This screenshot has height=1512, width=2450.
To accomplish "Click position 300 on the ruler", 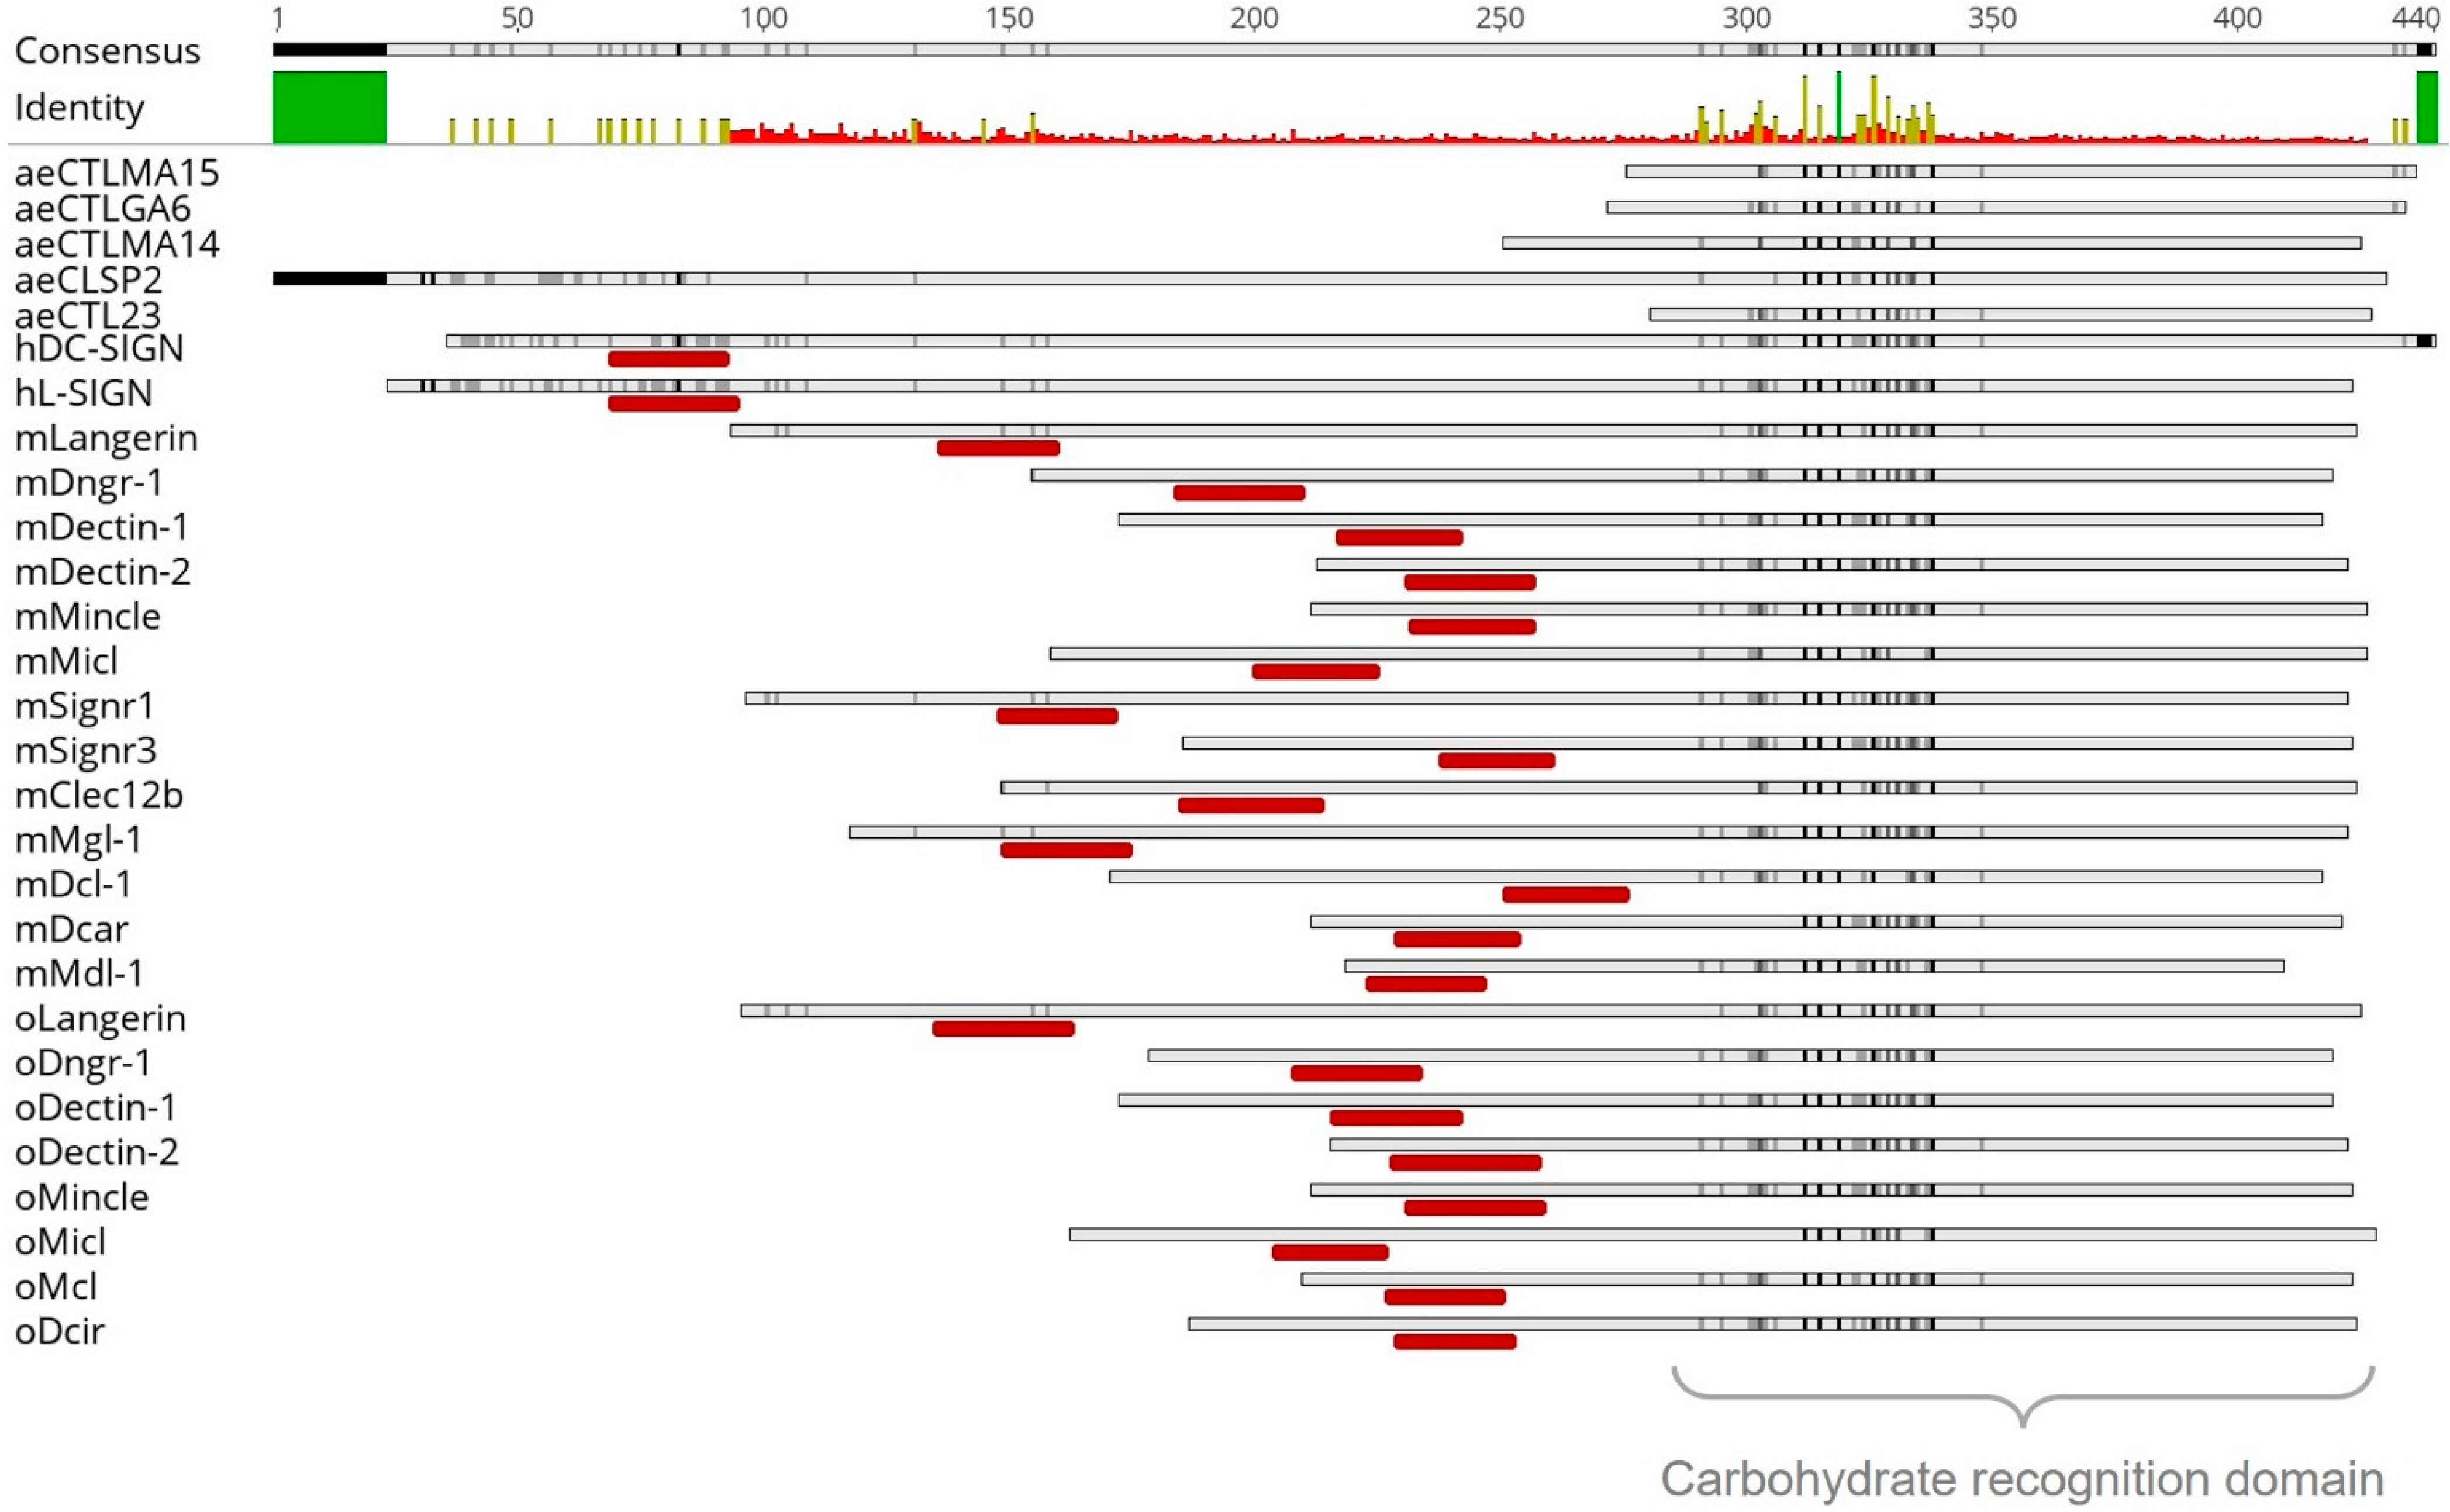I will coord(1745,18).
